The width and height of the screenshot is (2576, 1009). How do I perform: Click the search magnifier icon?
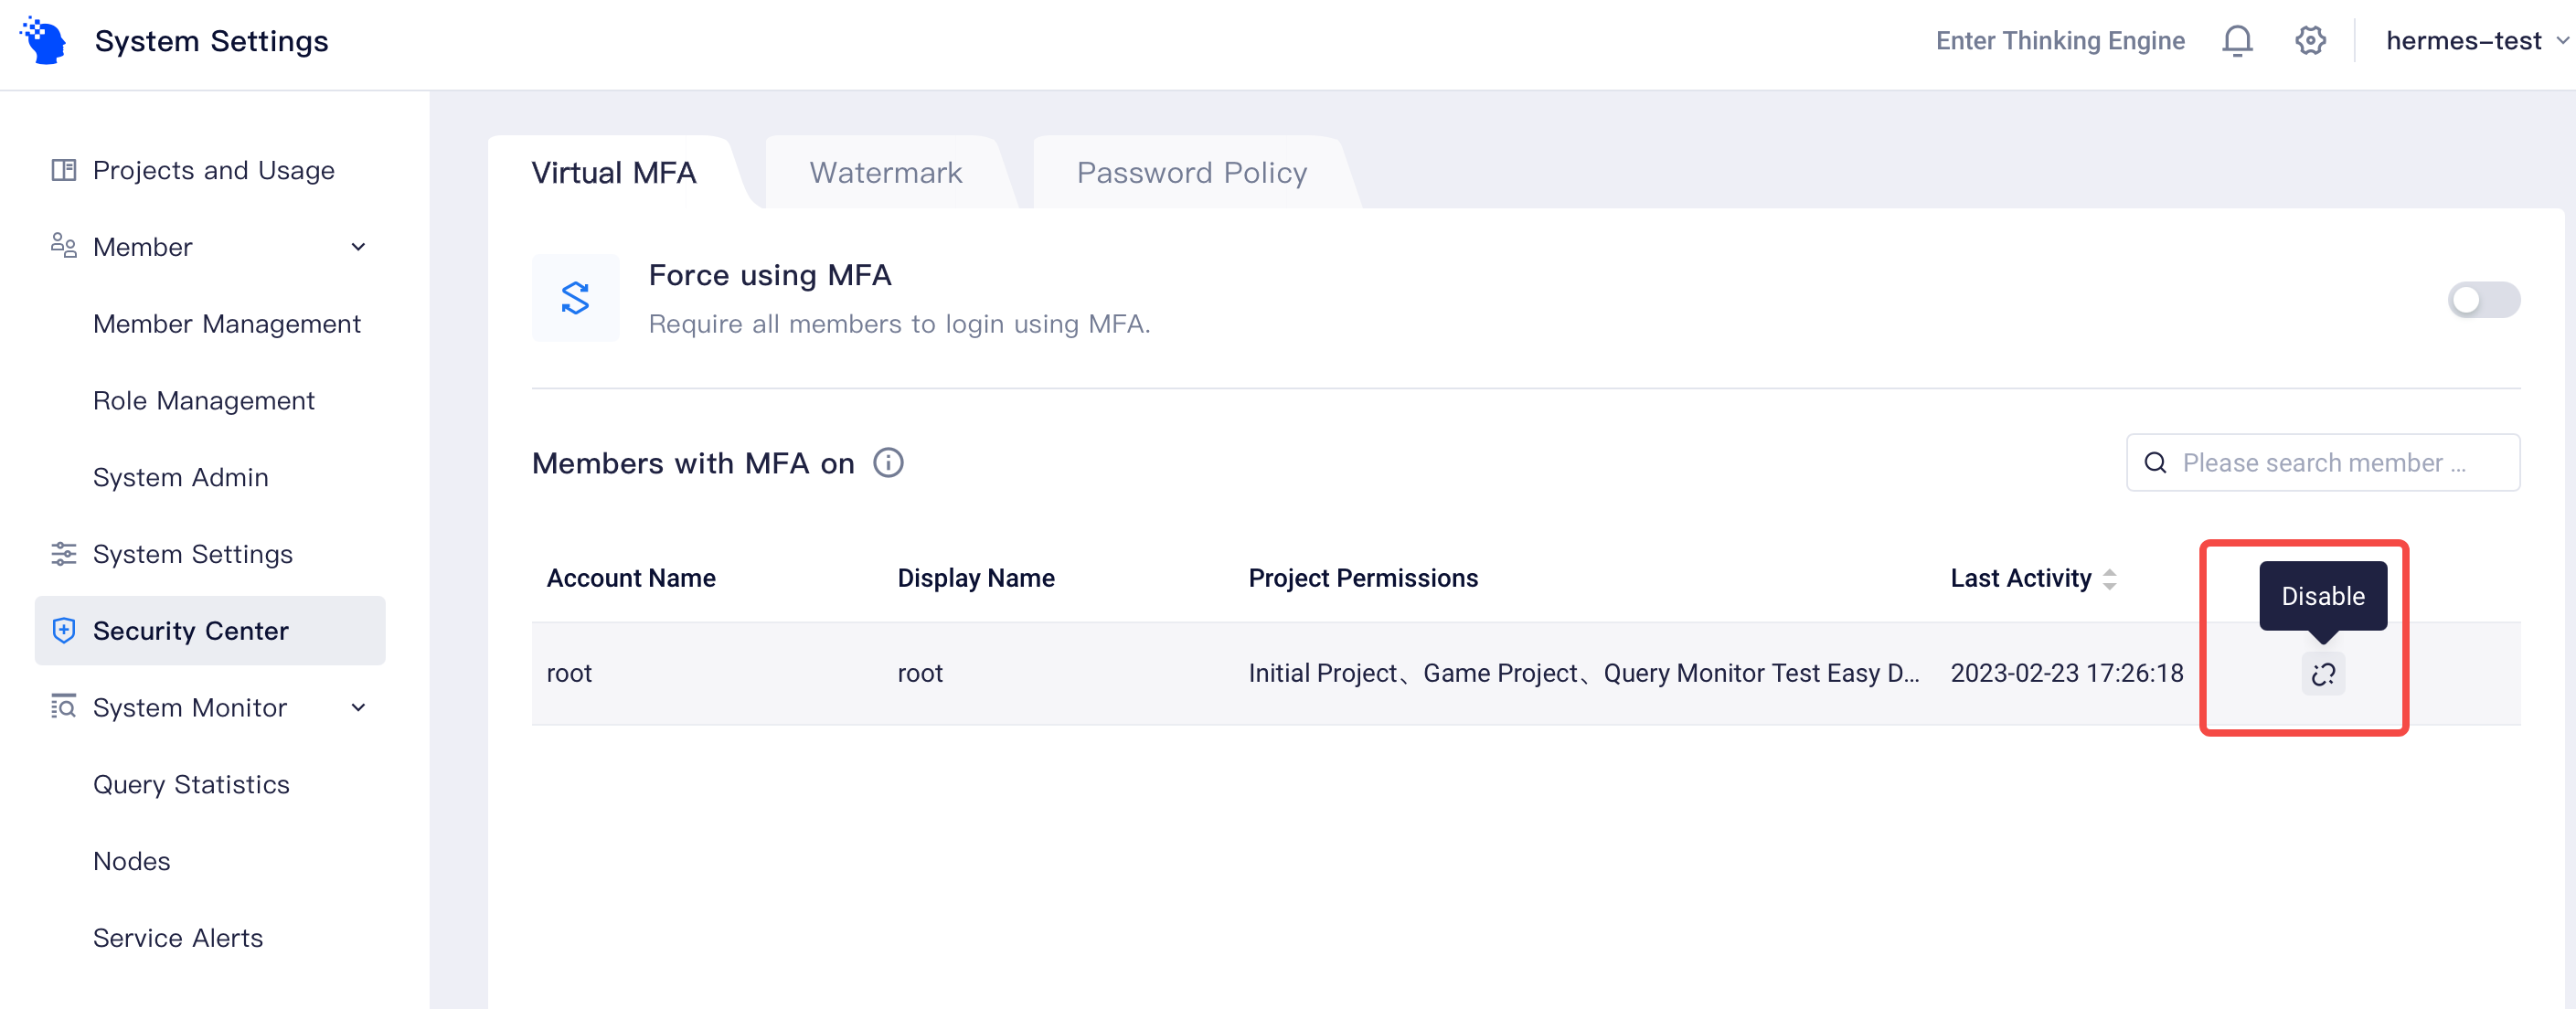coord(2155,463)
